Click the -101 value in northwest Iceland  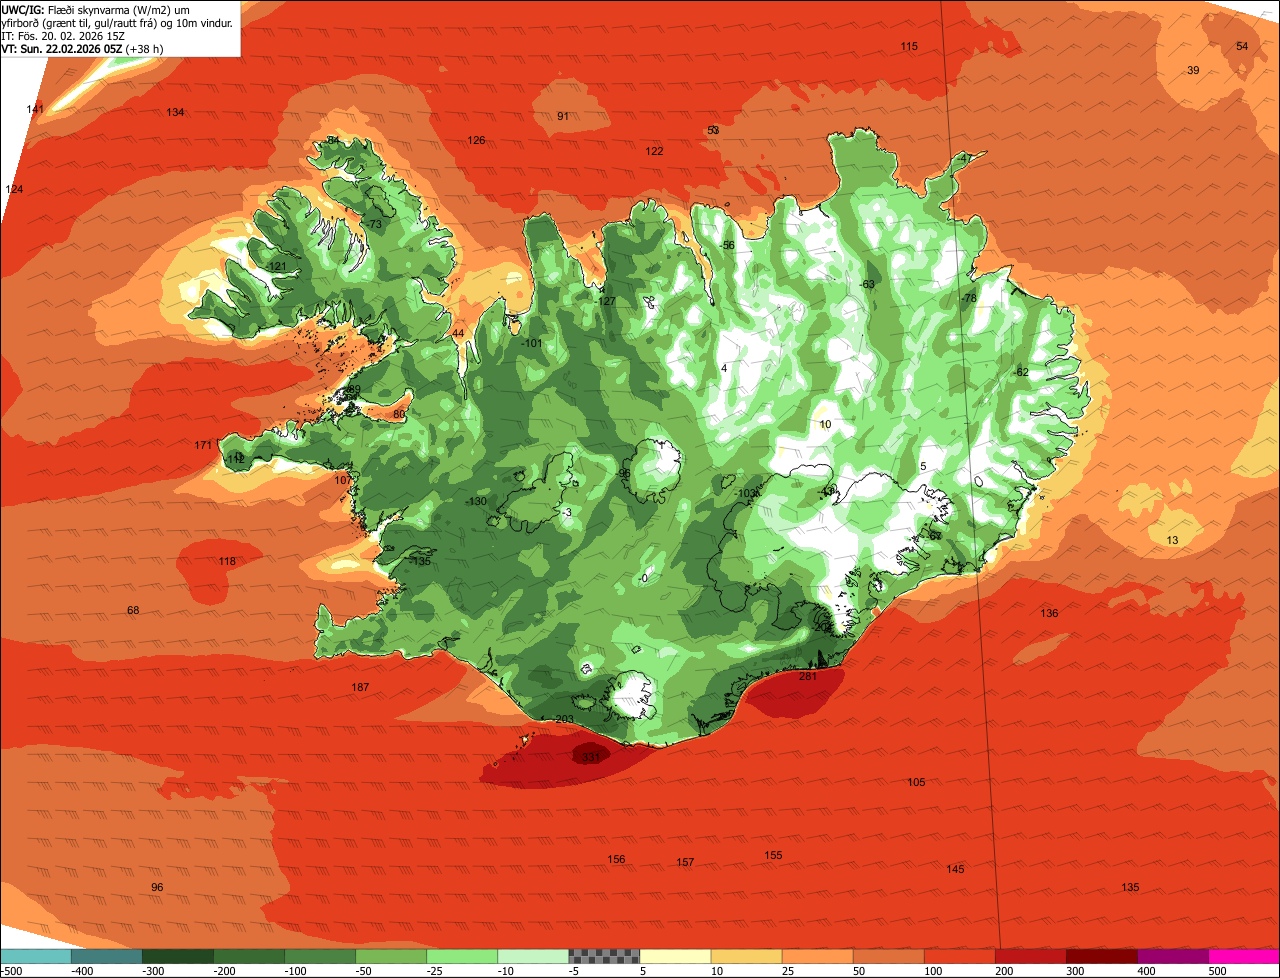[x=532, y=343]
